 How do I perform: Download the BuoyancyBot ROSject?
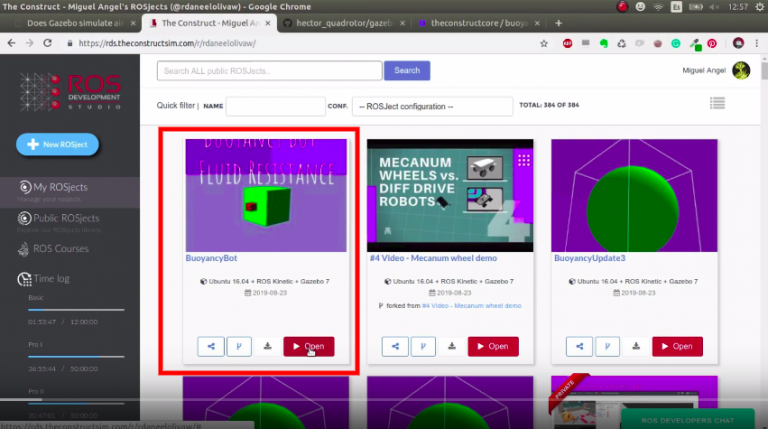(267, 346)
